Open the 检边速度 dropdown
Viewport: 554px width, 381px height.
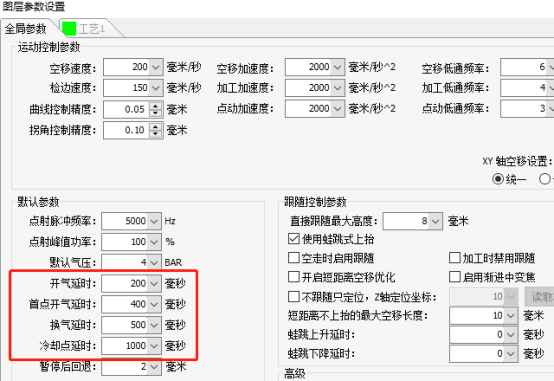point(156,88)
